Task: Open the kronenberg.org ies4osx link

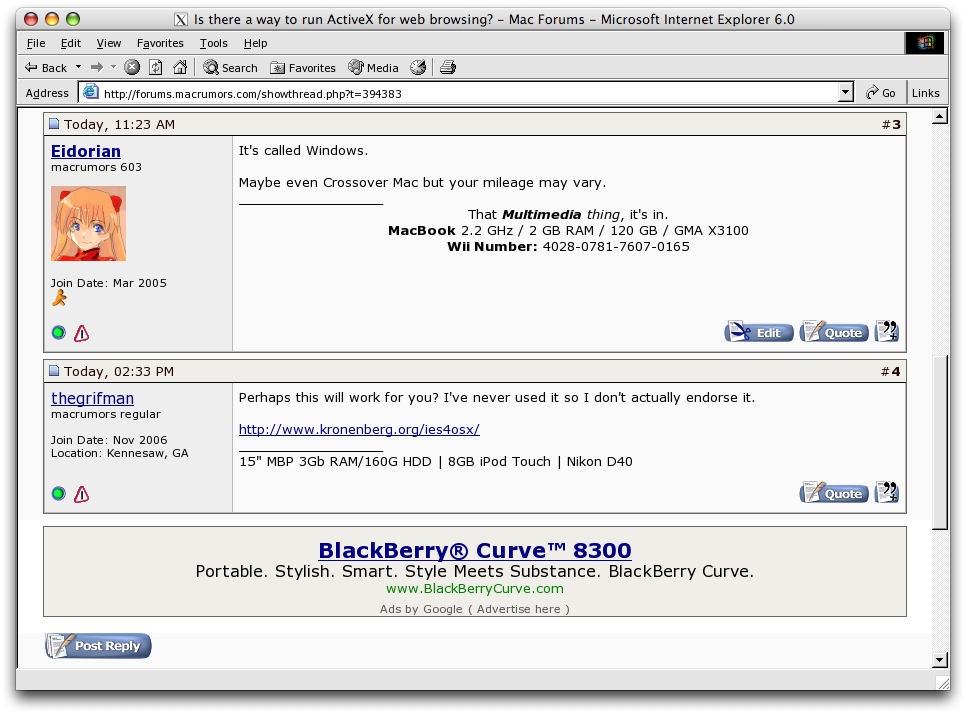Action: coord(359,429)
